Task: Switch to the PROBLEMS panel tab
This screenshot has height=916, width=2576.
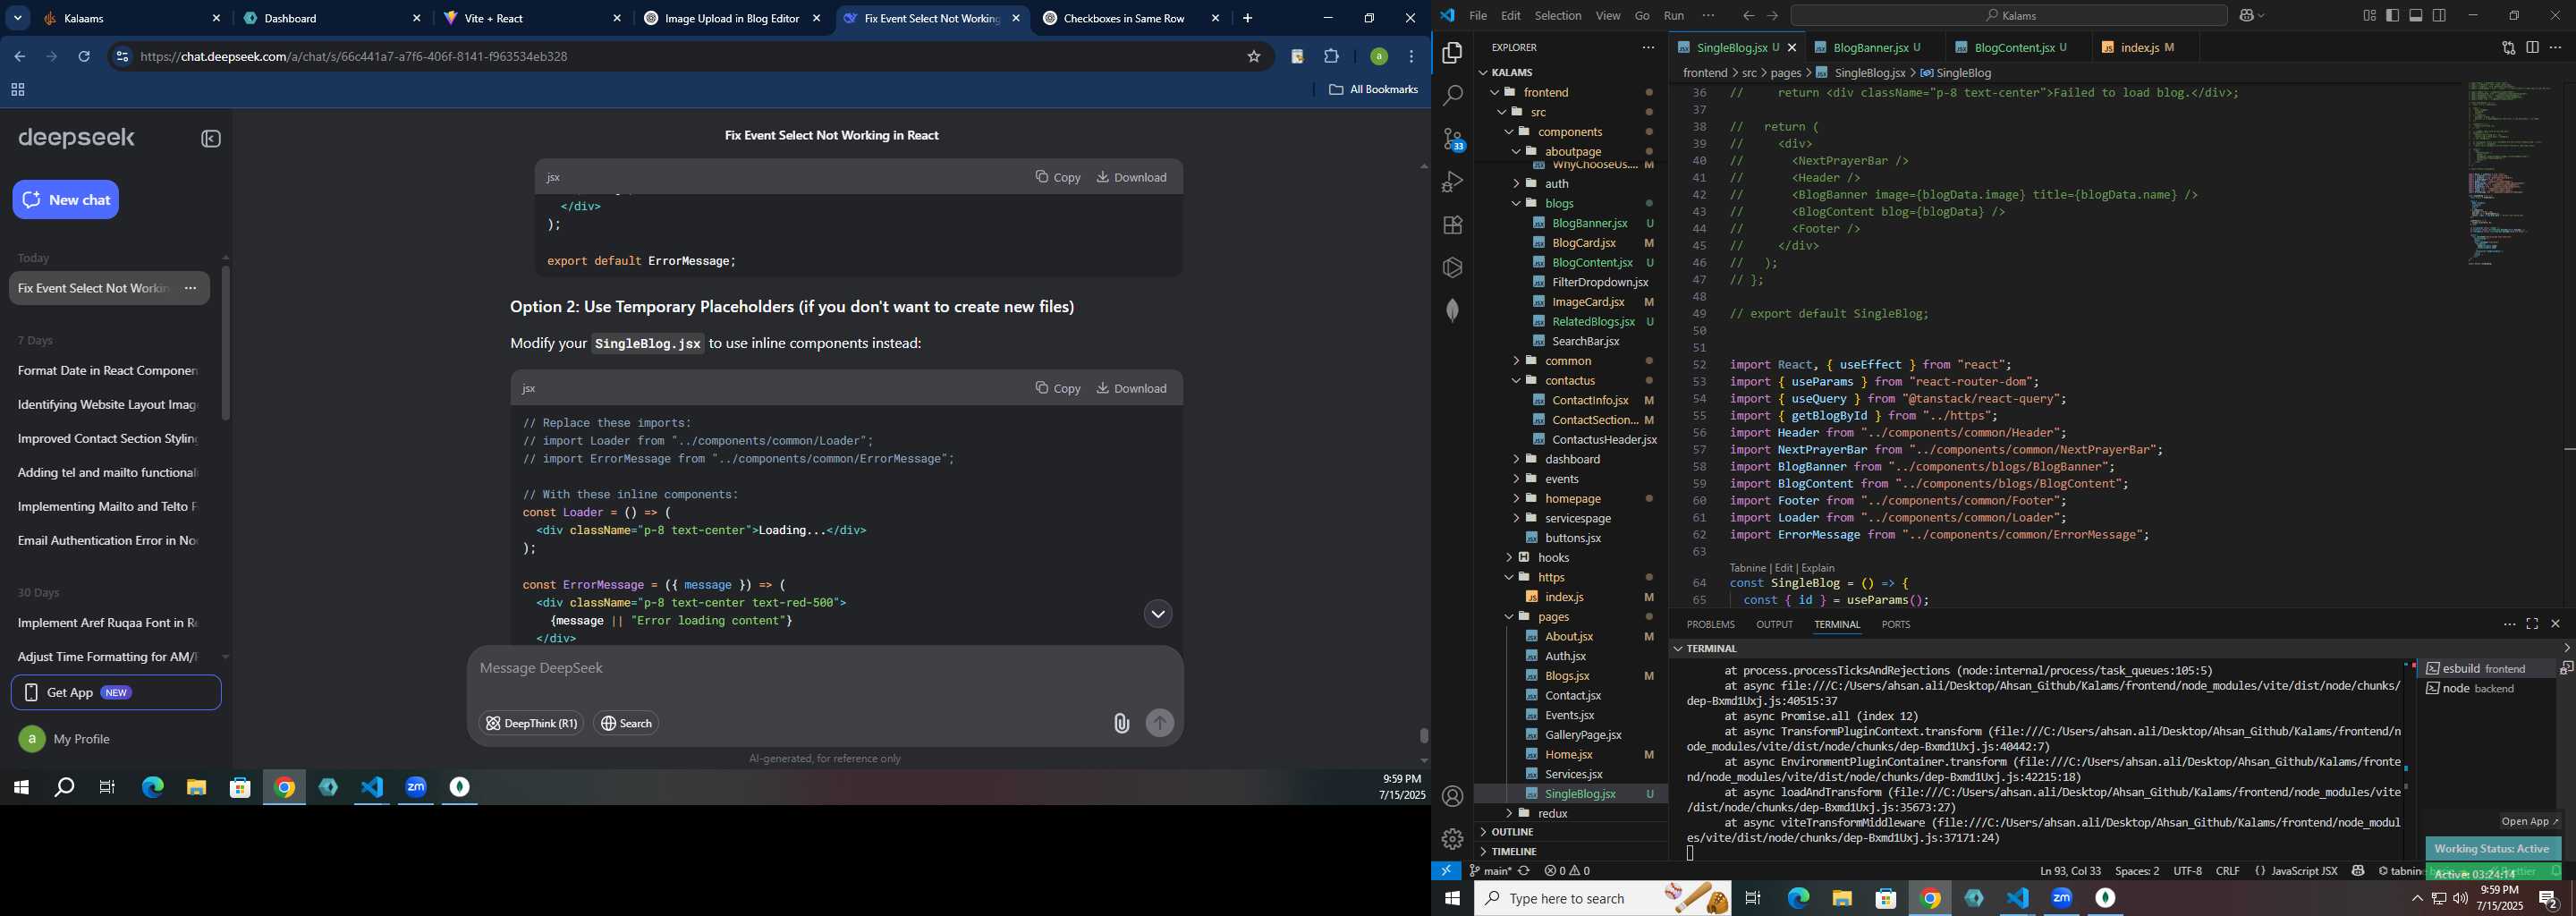Action: click(1710, 624)
